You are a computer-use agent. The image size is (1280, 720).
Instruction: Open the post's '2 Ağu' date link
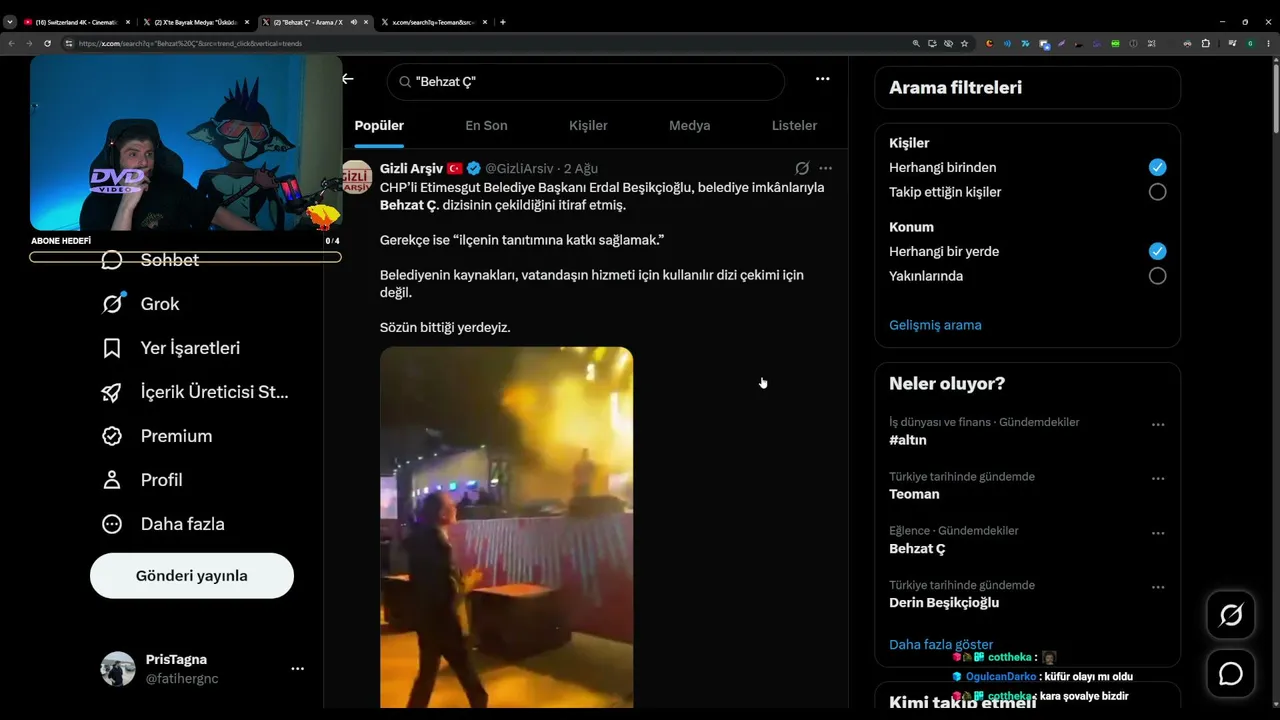(x=581, y=168)
